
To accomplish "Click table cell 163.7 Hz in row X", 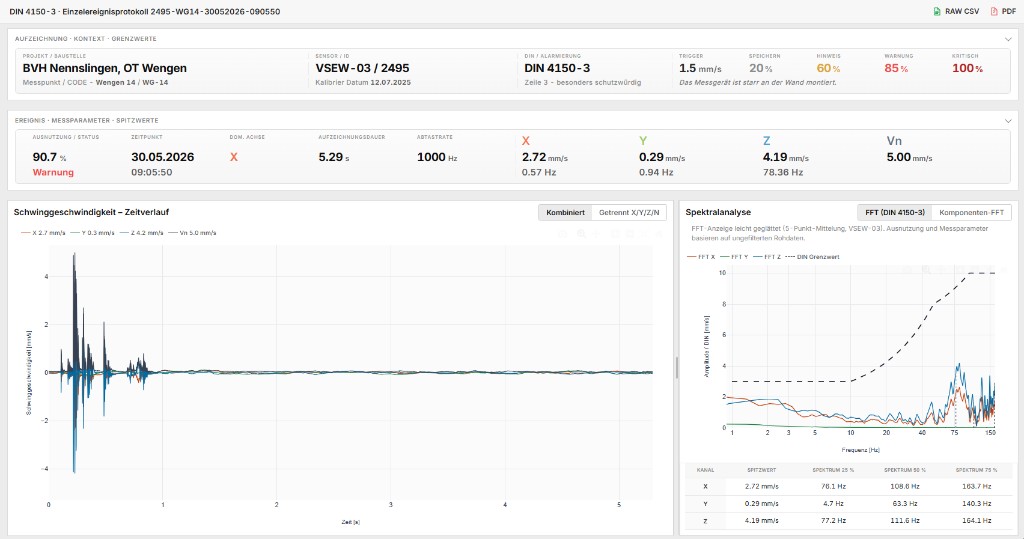I will (x=976, y=487).
